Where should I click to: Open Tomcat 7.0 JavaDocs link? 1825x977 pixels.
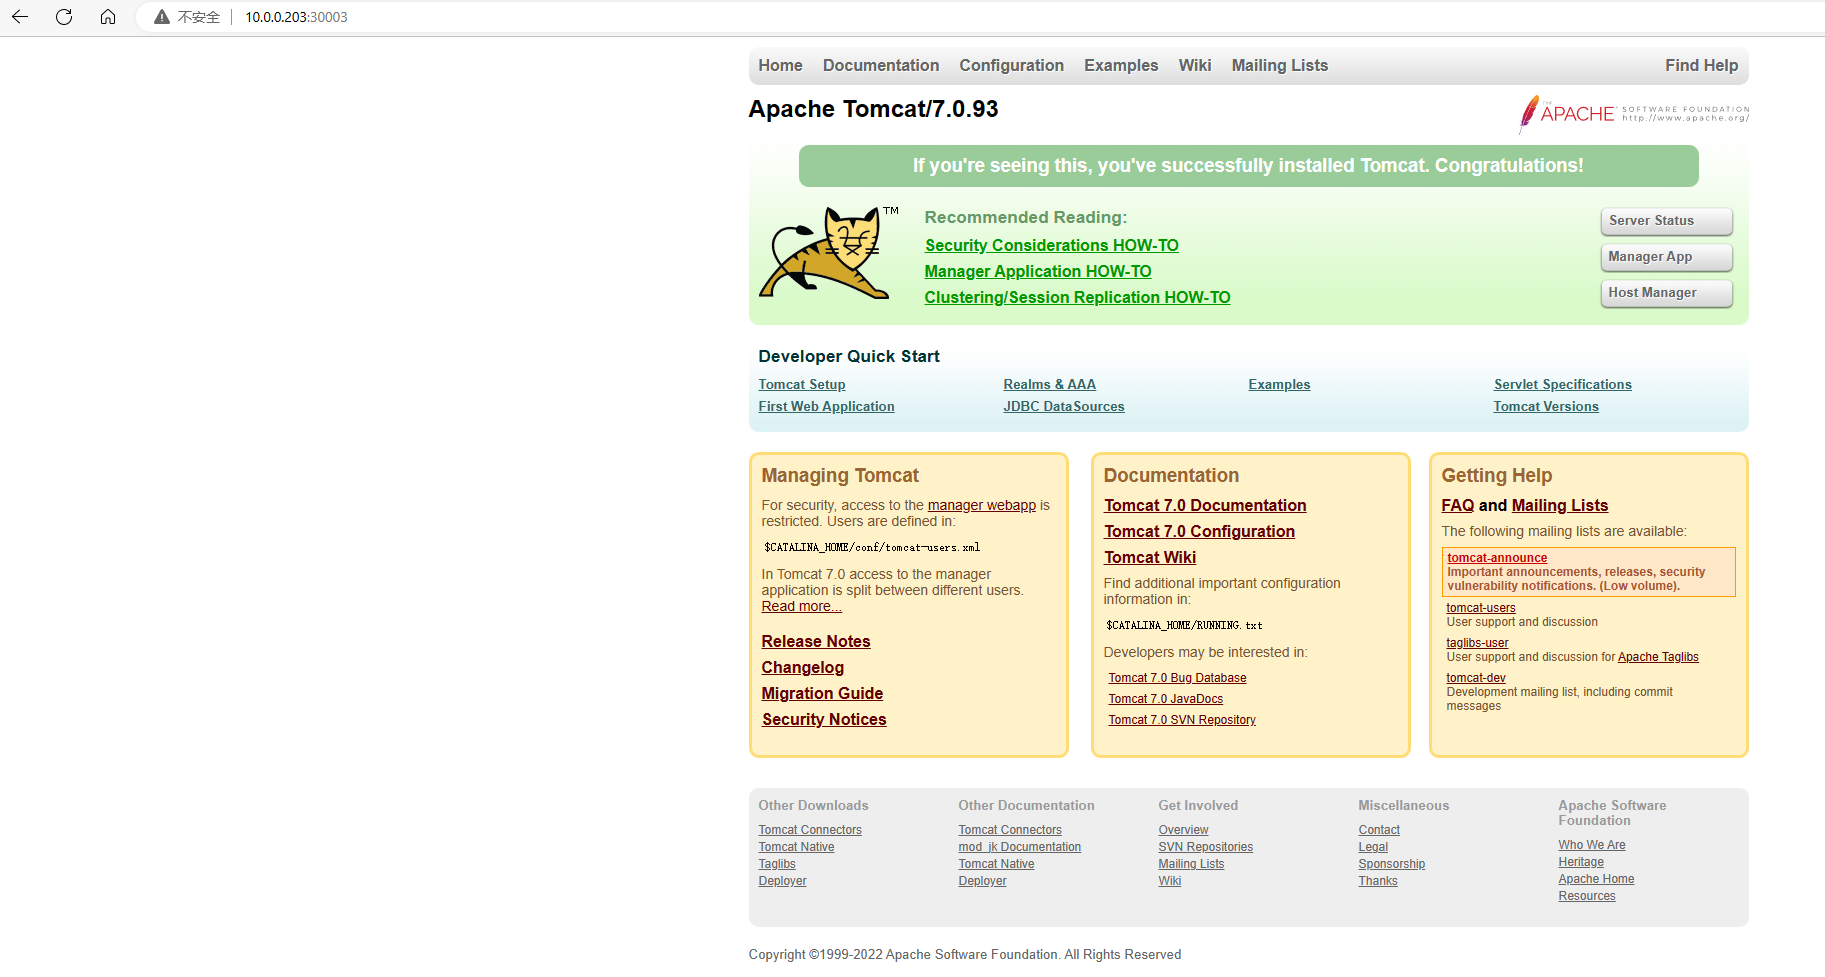pos(1165,699)
